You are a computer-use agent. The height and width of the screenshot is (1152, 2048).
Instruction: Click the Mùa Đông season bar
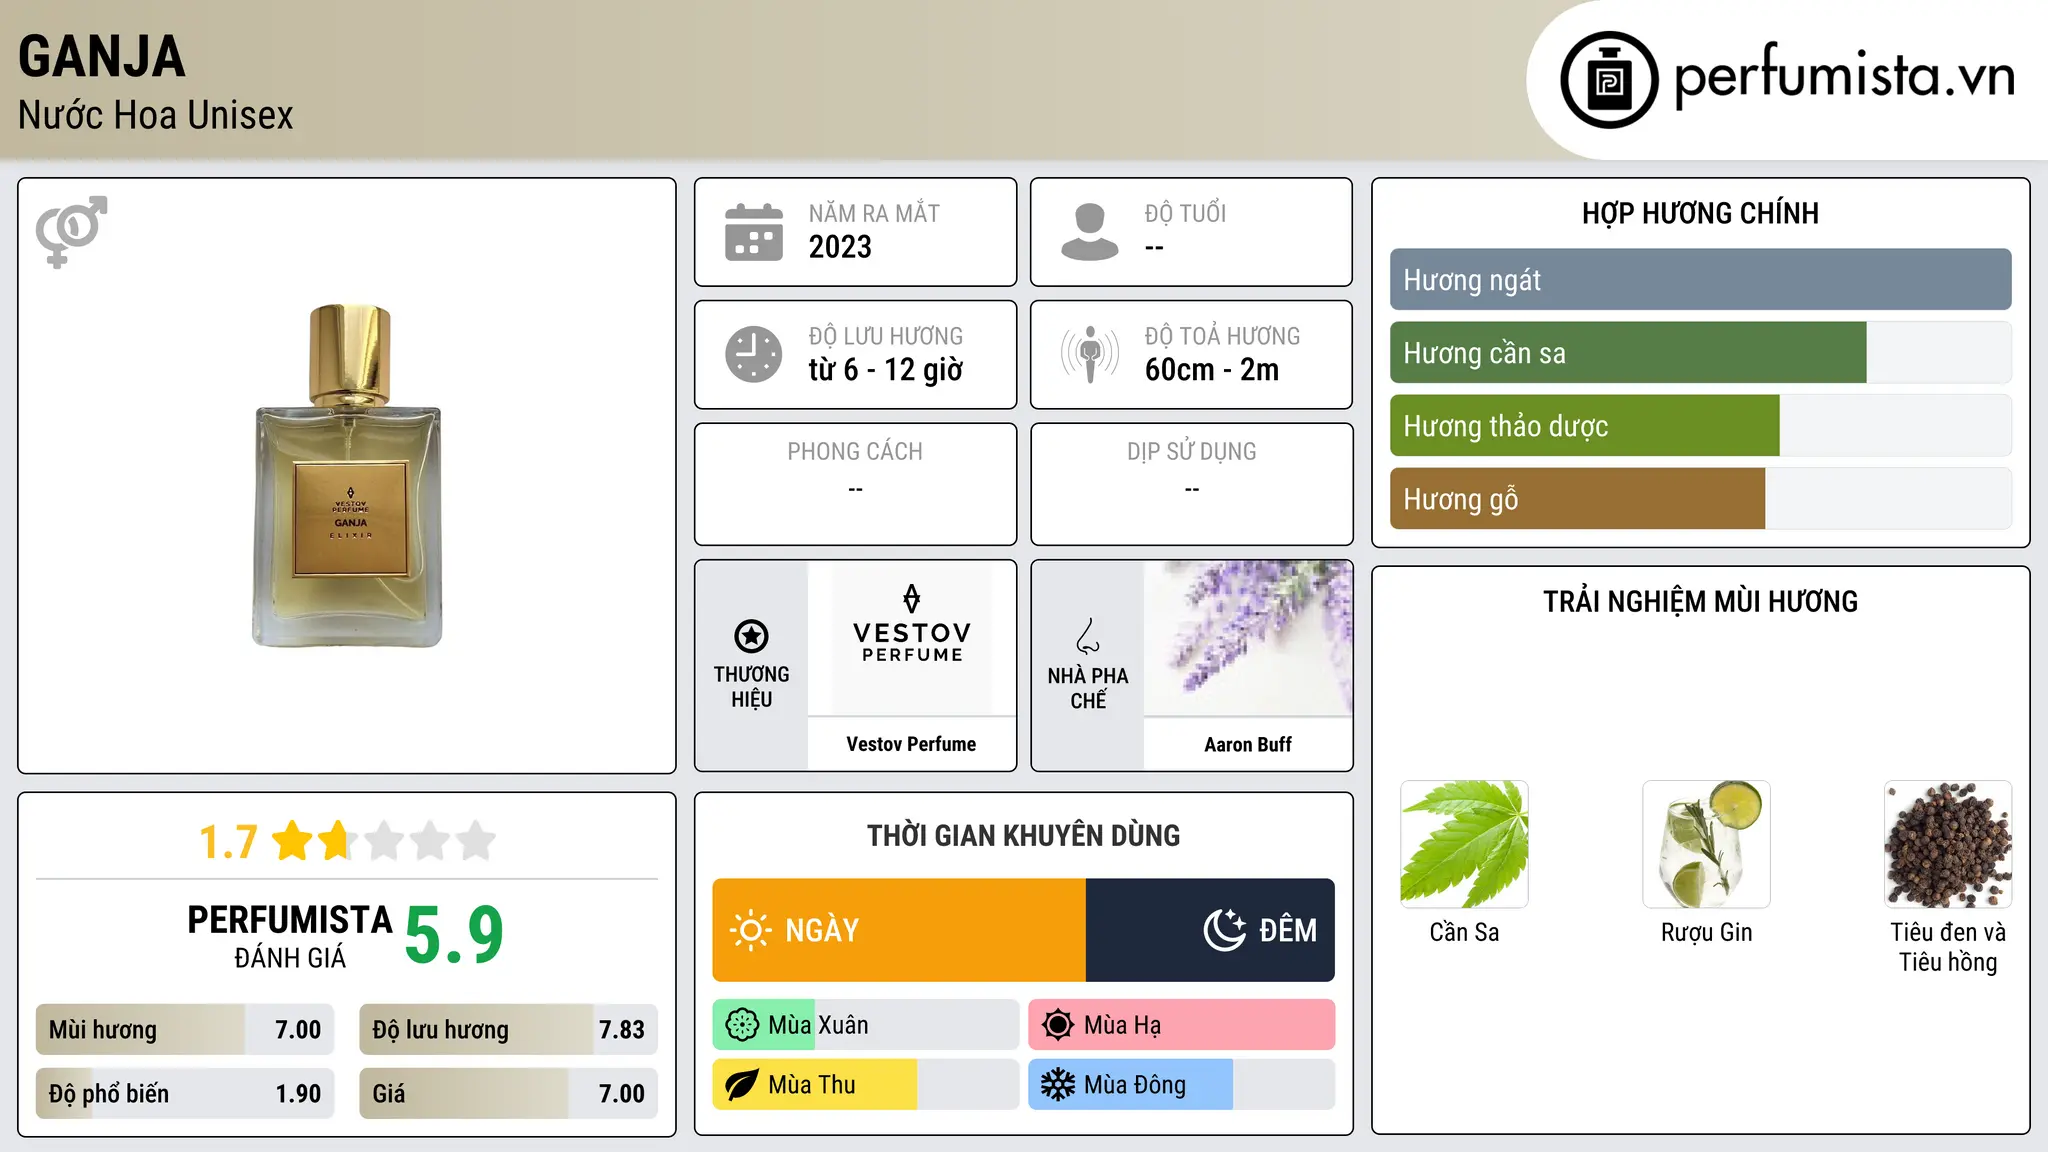coord(1181,1085)
